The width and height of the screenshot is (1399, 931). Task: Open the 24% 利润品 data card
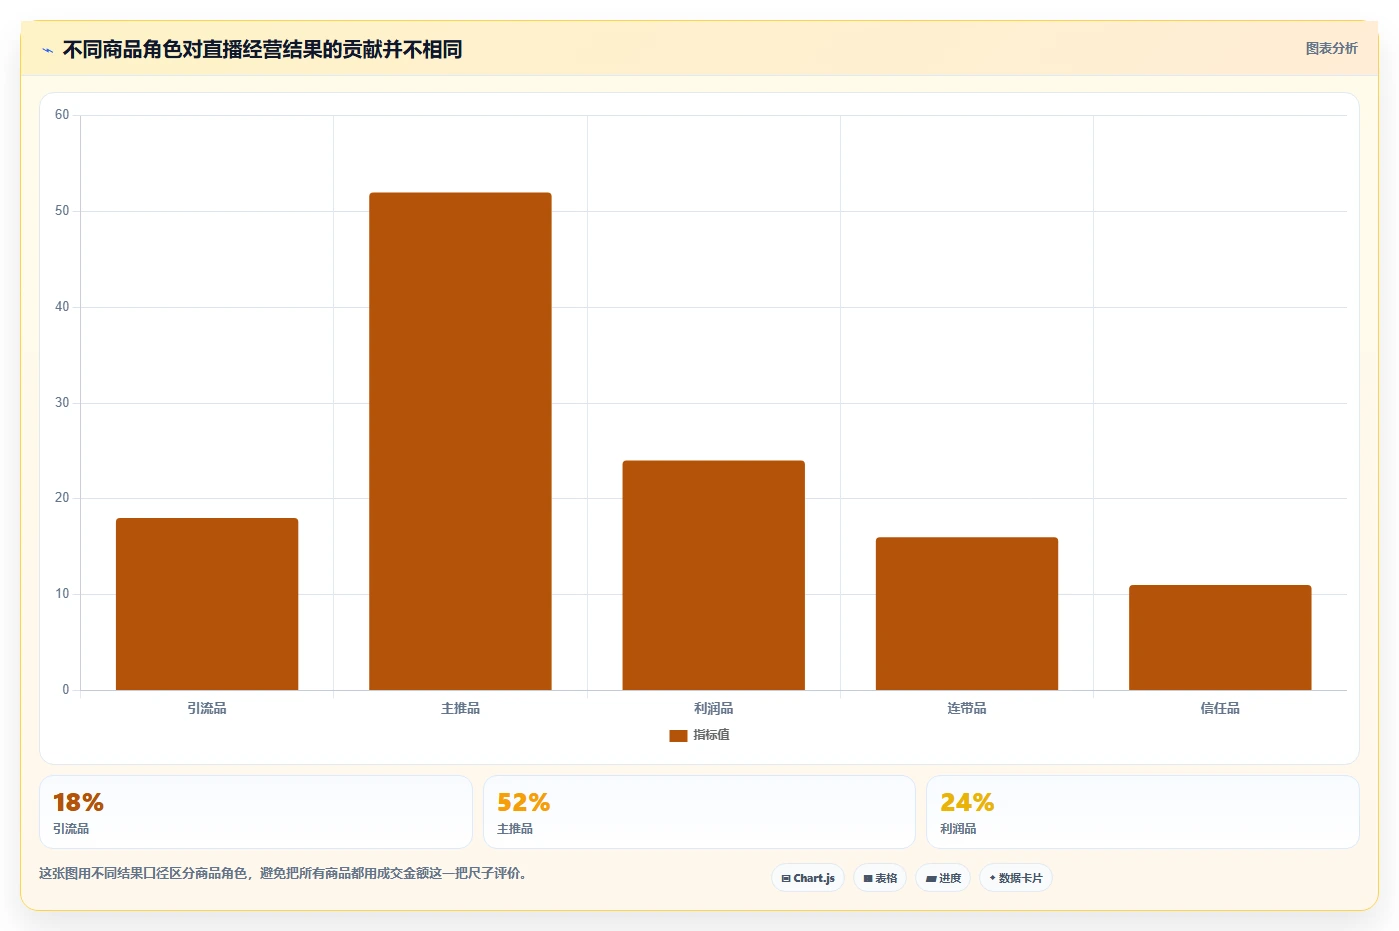pyautogui.click(x=1142, y=812)
